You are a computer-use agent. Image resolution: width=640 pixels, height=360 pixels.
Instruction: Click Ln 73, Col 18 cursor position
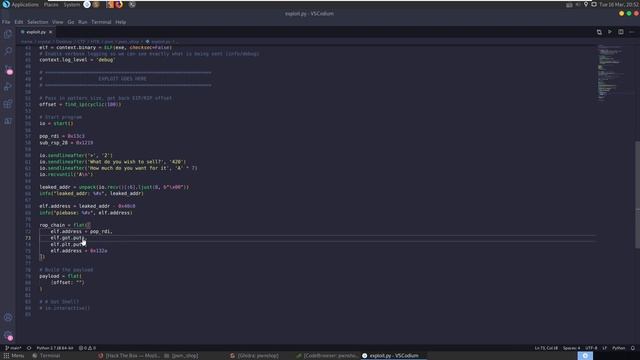pyautogui.click(x=546, y=348)
